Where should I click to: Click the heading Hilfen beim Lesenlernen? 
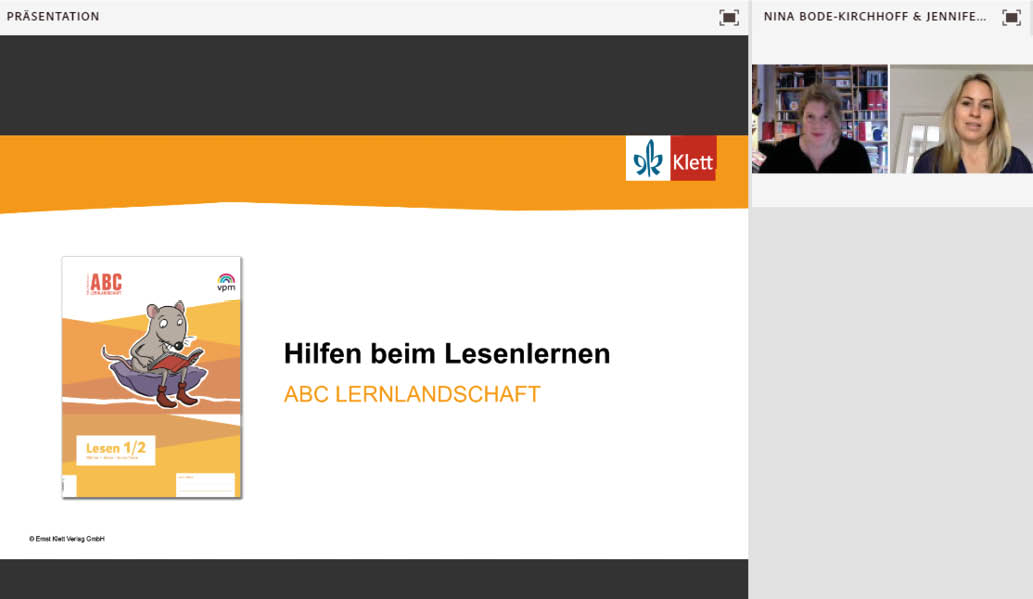tap(447, 354)
